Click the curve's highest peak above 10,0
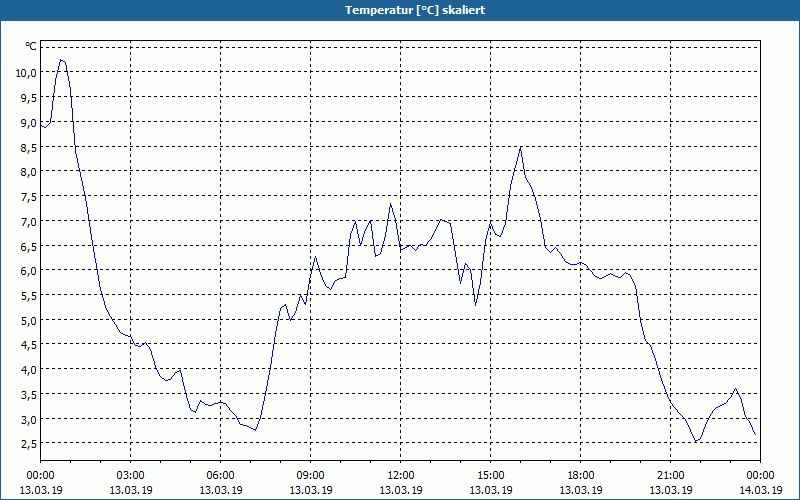 (61, 60)
